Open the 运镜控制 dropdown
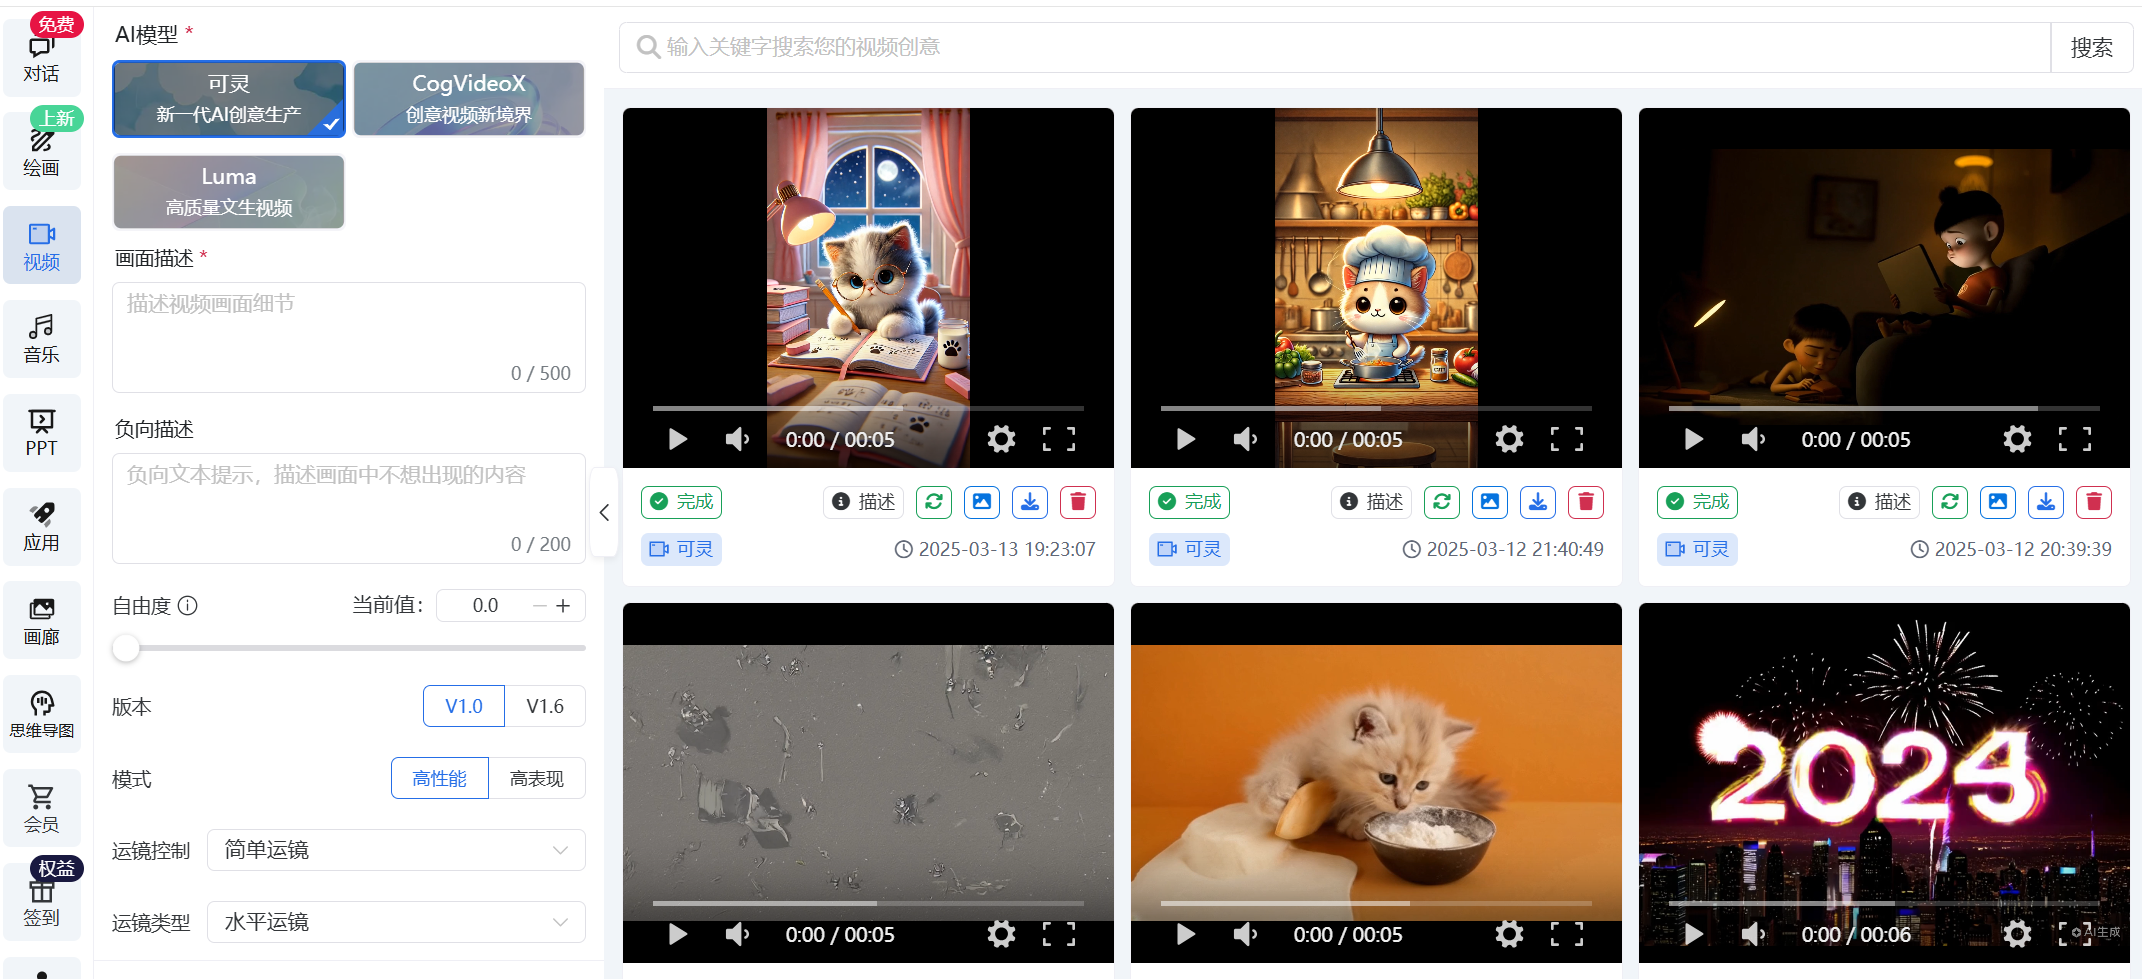 click(x=396, y=851)
